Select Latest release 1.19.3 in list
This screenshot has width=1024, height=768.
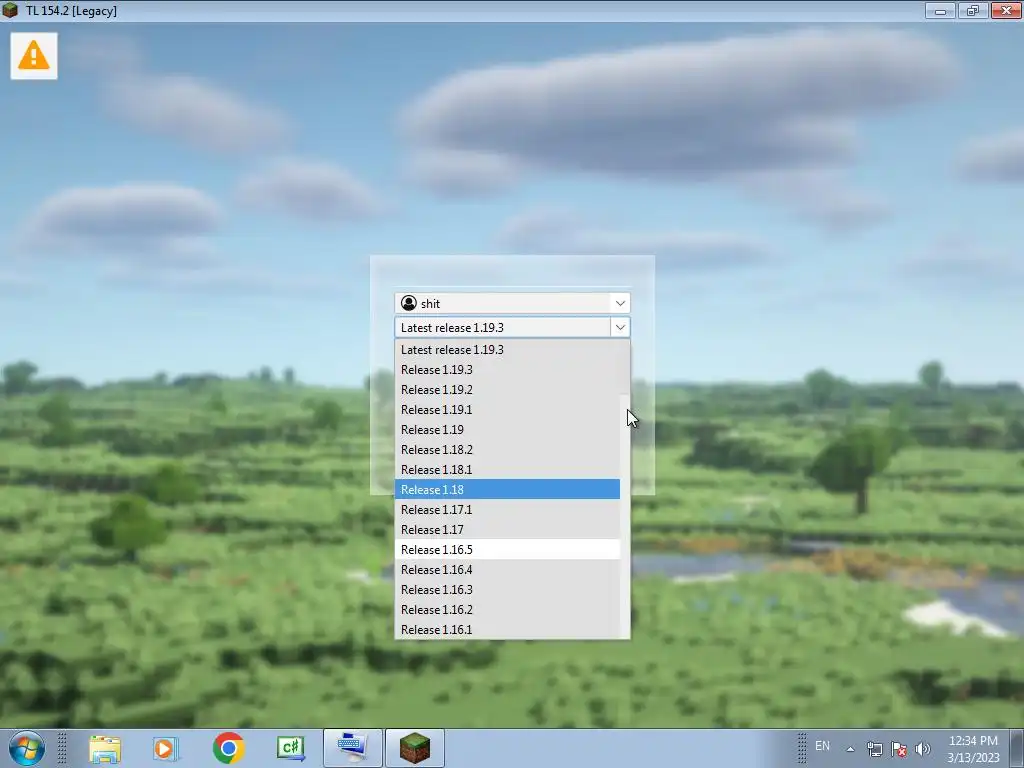(507, 349)
